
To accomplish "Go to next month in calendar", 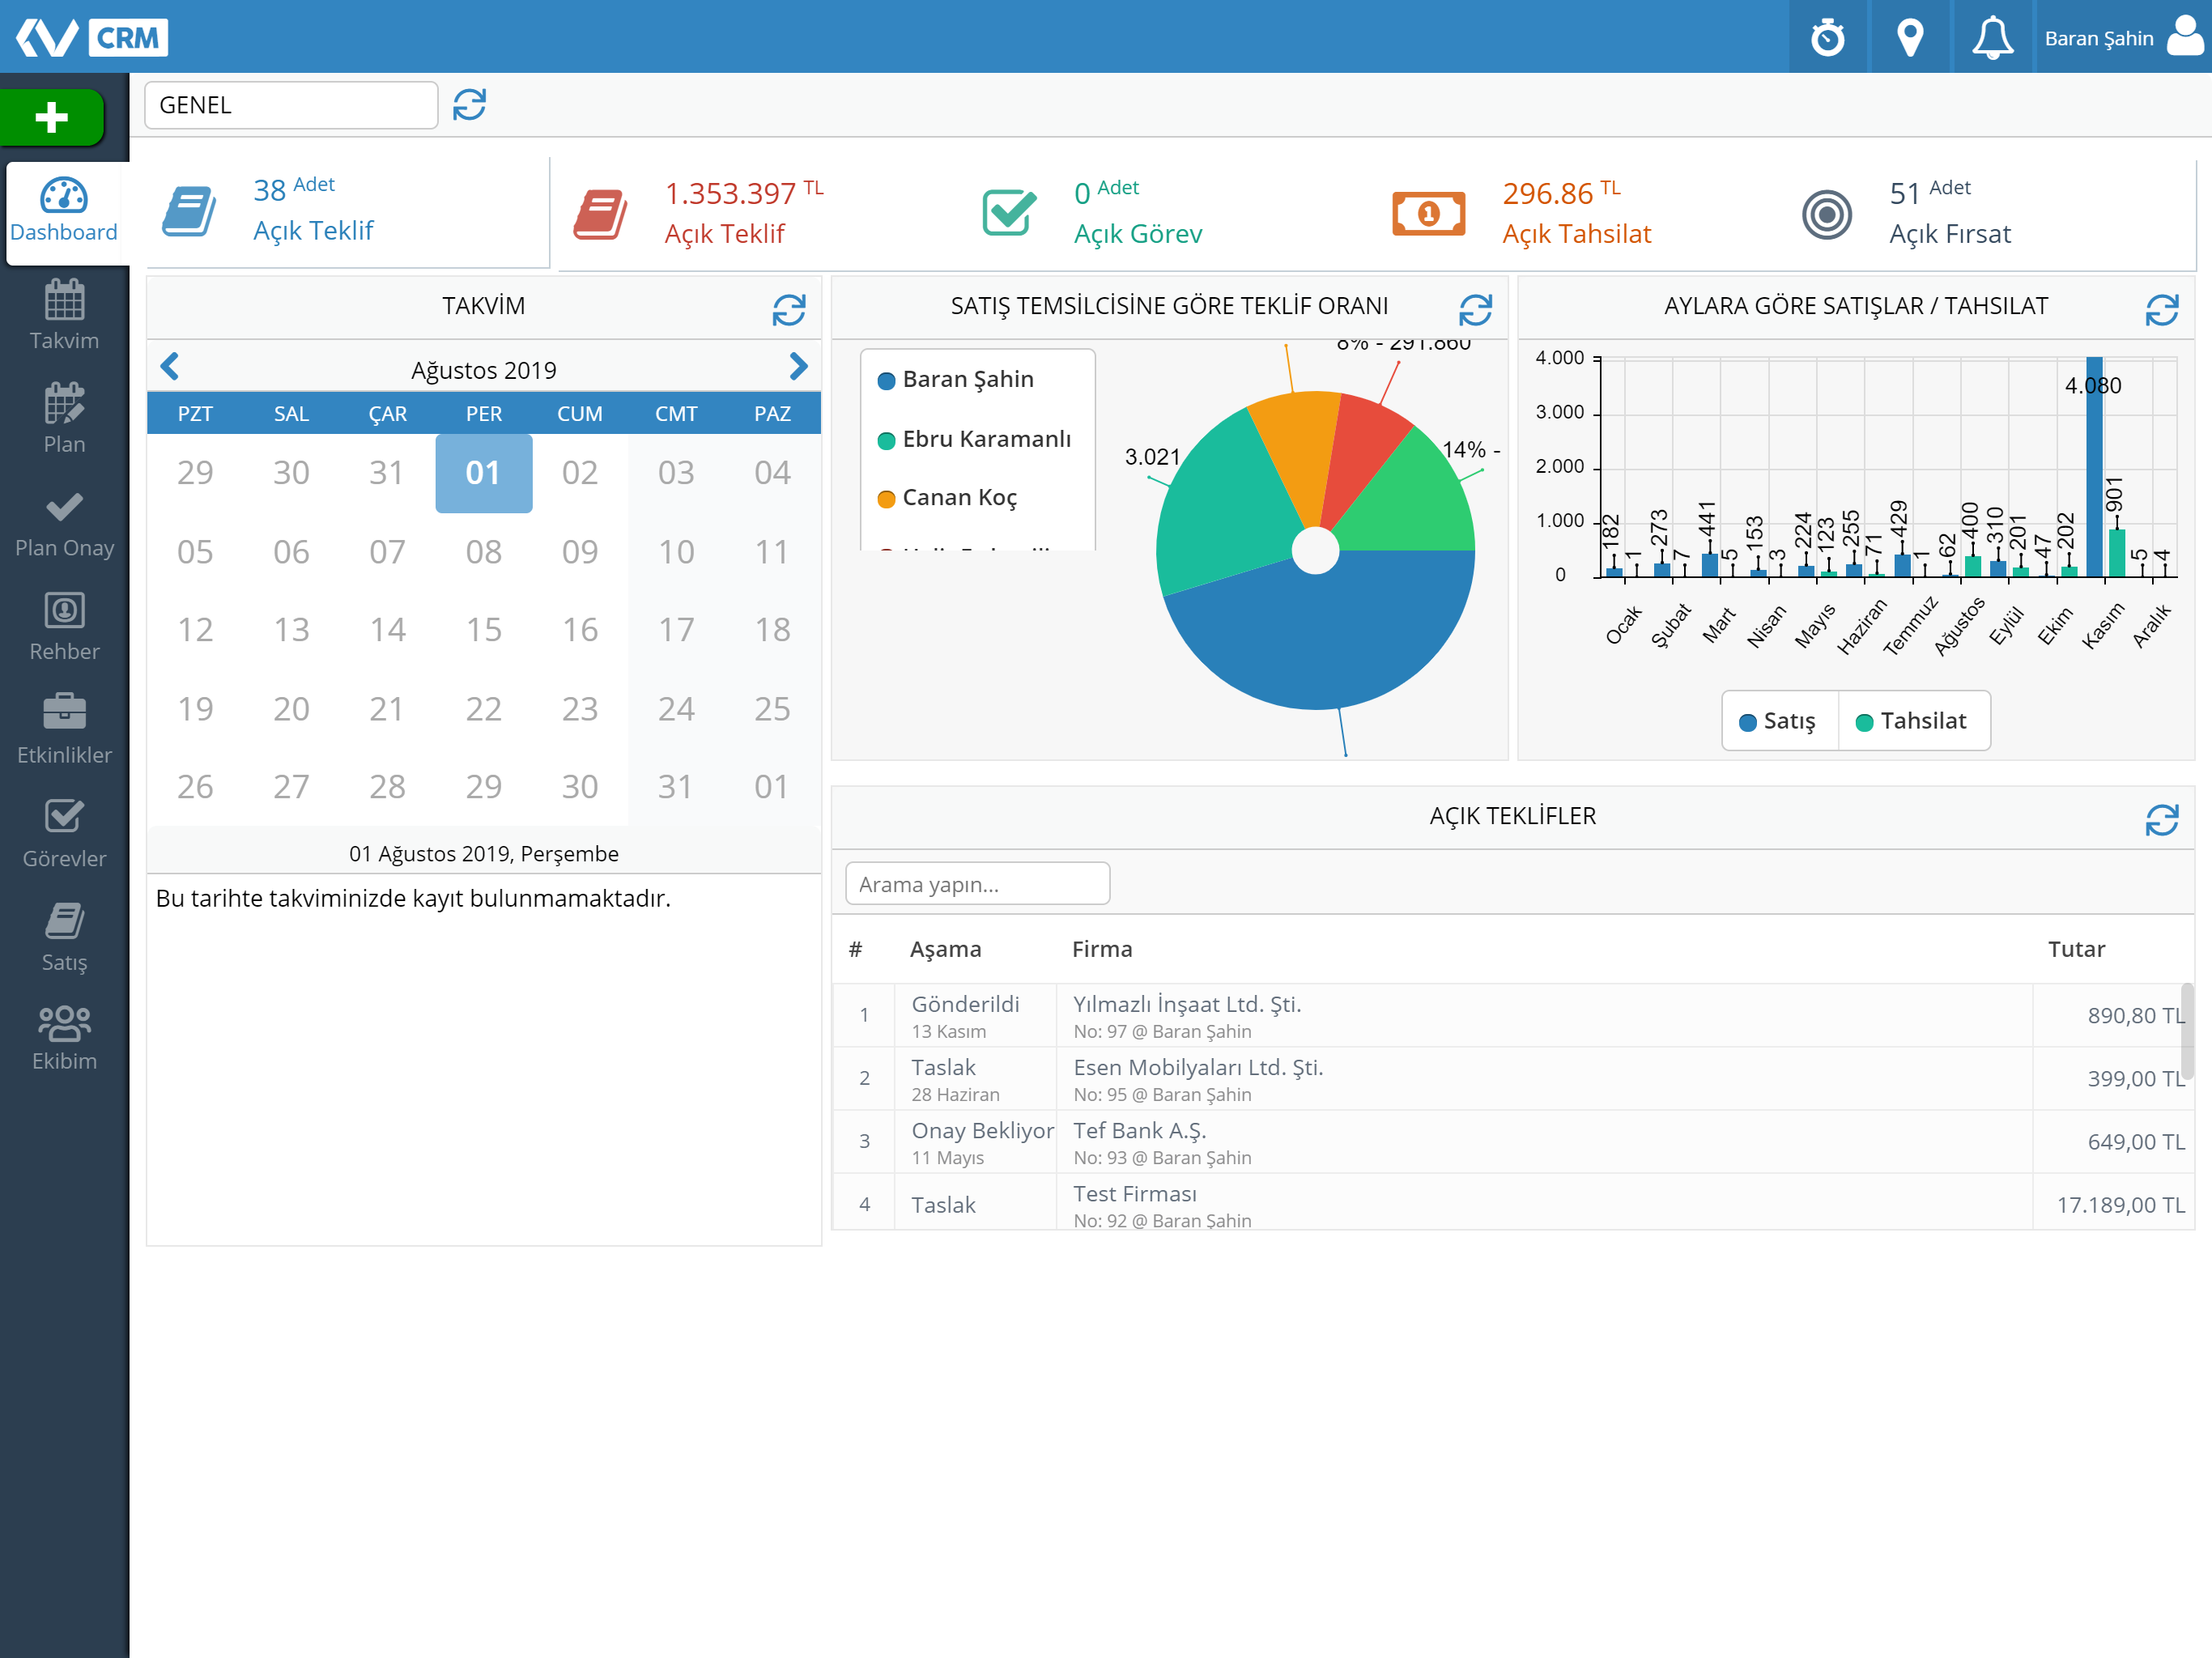I will click(x=798, y=367).
